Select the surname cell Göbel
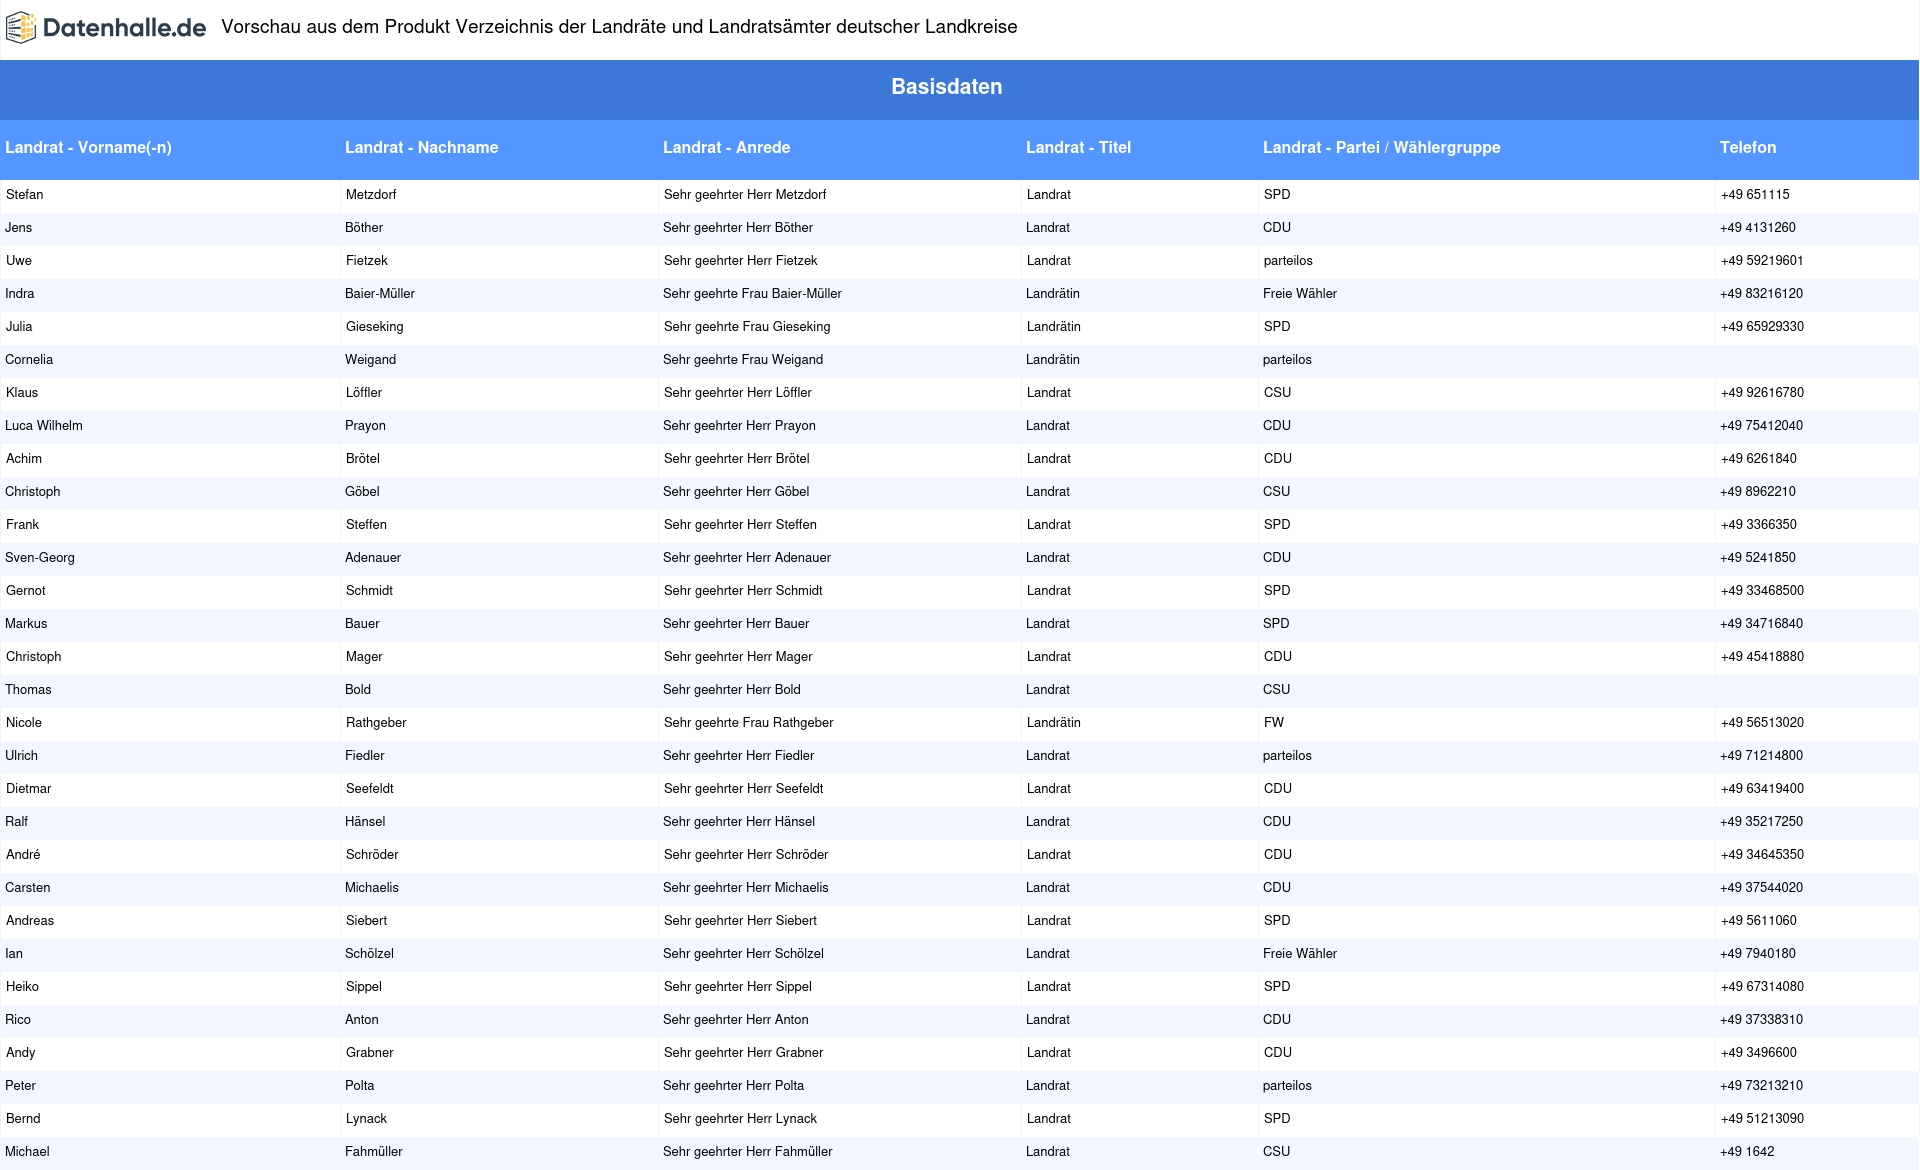The image size is (1920, 1170). (x=362, y=492)
